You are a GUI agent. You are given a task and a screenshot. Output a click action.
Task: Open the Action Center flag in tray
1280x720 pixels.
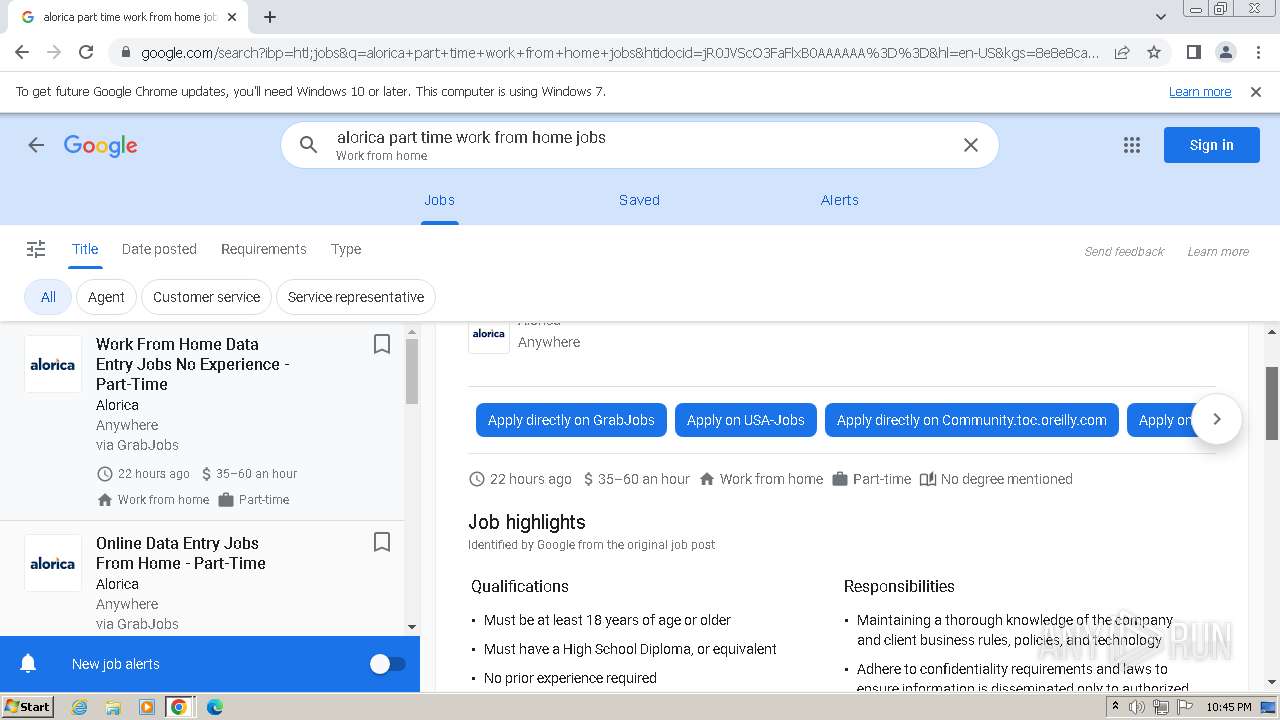[x=1185, y=707]
